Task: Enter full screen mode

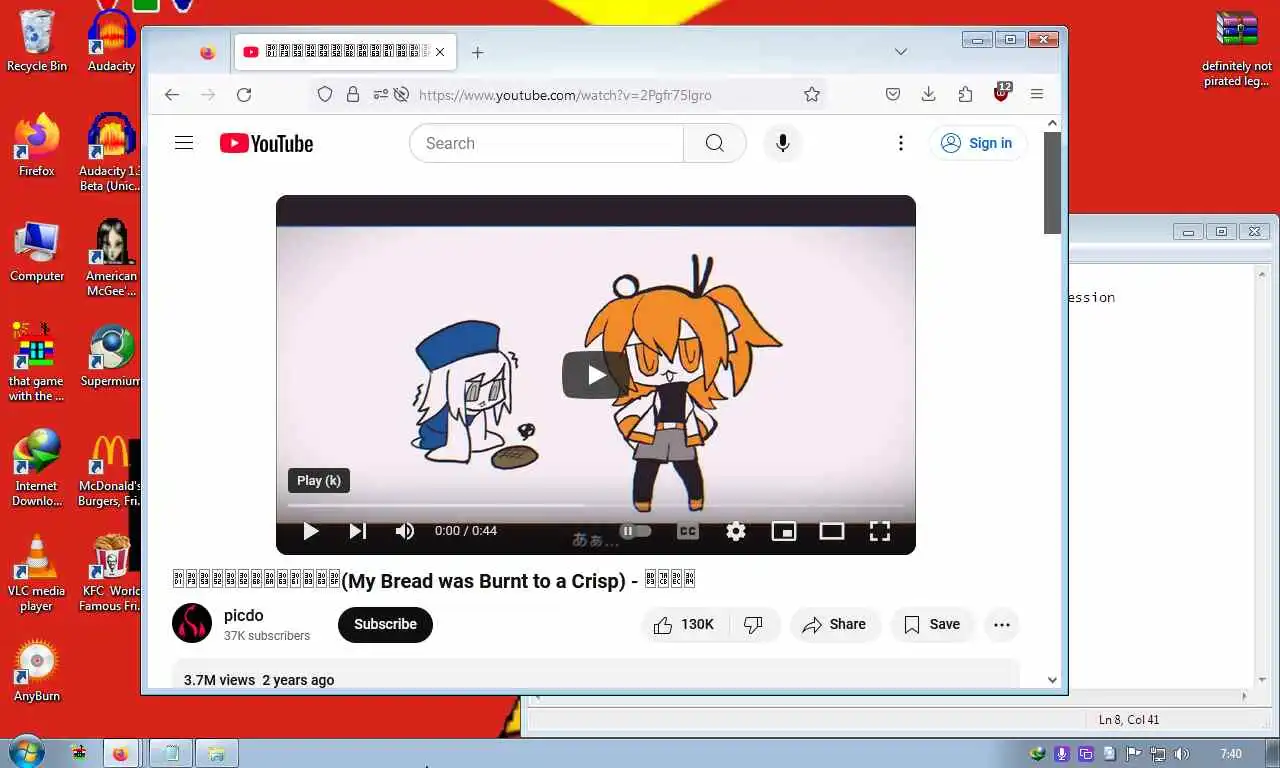Action: tap(880, 531)
